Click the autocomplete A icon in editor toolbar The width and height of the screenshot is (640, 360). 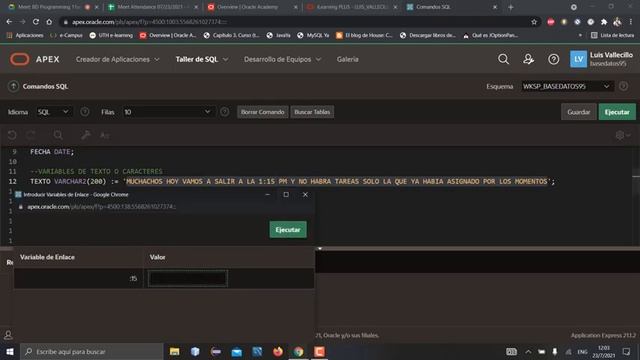coord(104,135)
